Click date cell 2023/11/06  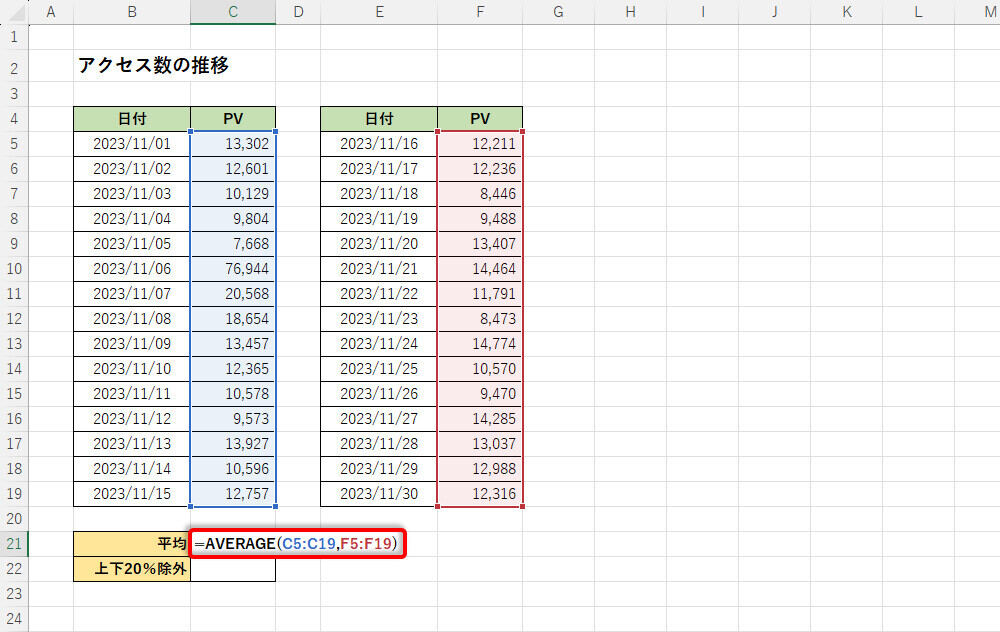(x=132, y=268)
